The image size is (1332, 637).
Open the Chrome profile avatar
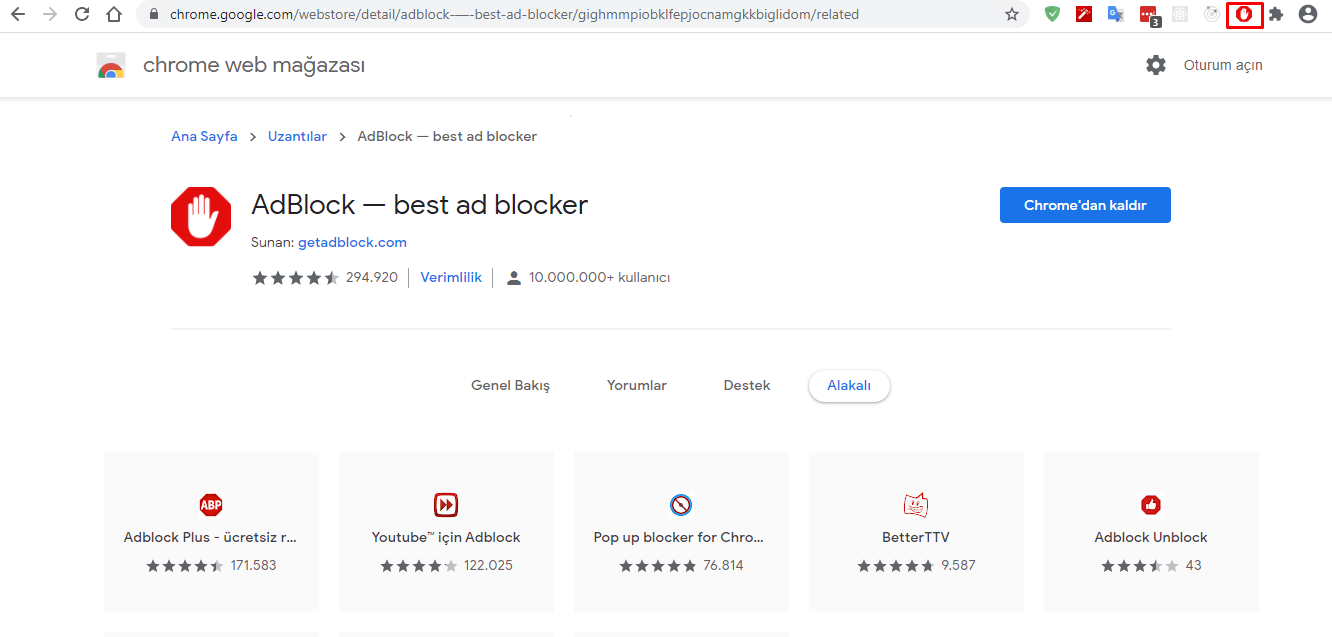pos(1308,15)
